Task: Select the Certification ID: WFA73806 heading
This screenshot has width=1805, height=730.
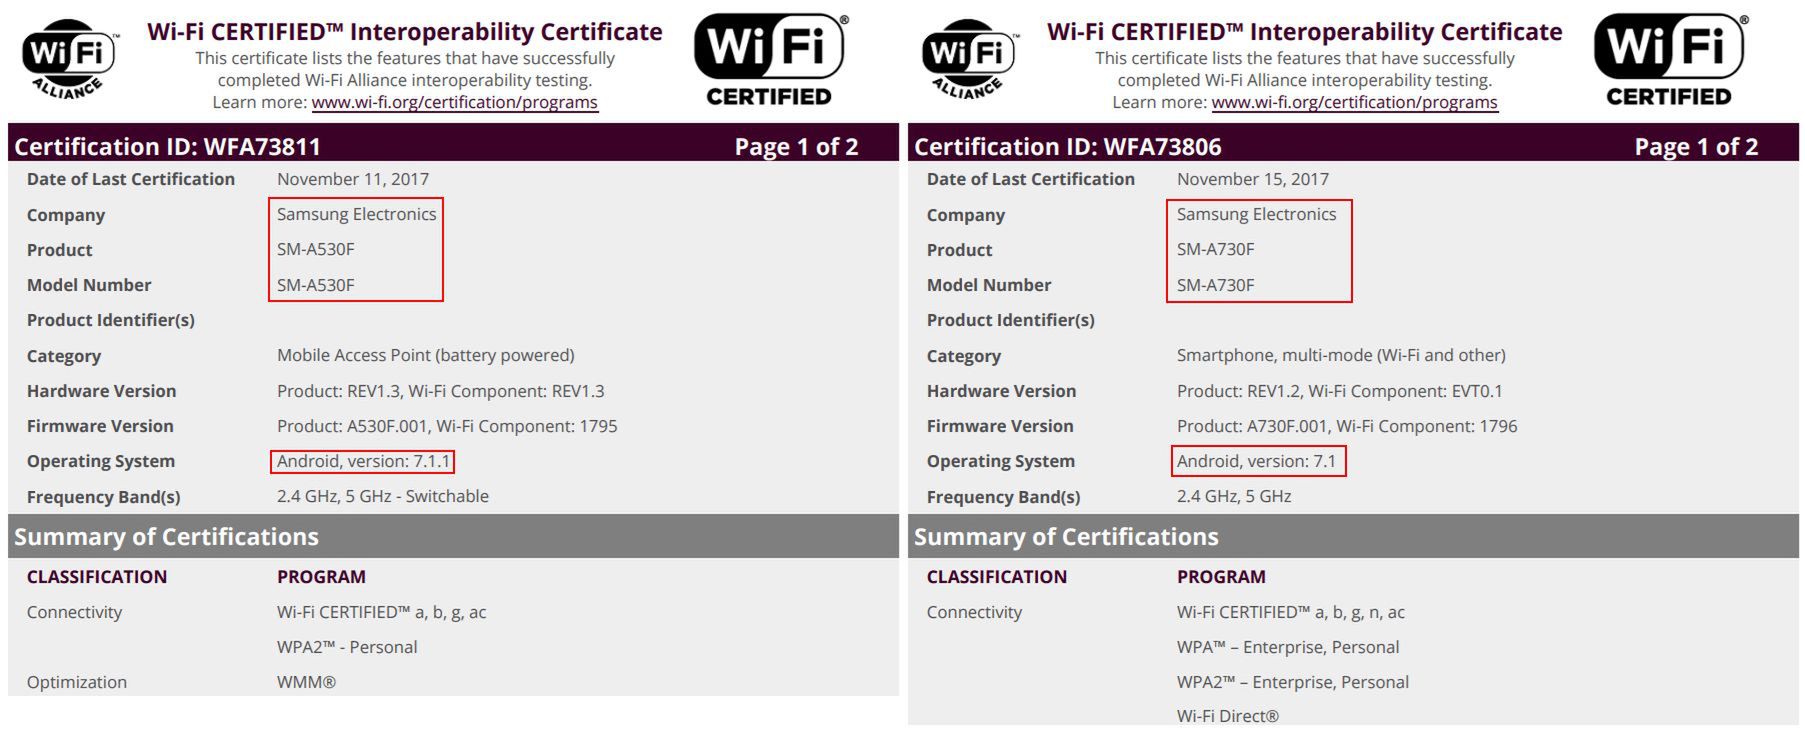Action: coord(1067,147)
